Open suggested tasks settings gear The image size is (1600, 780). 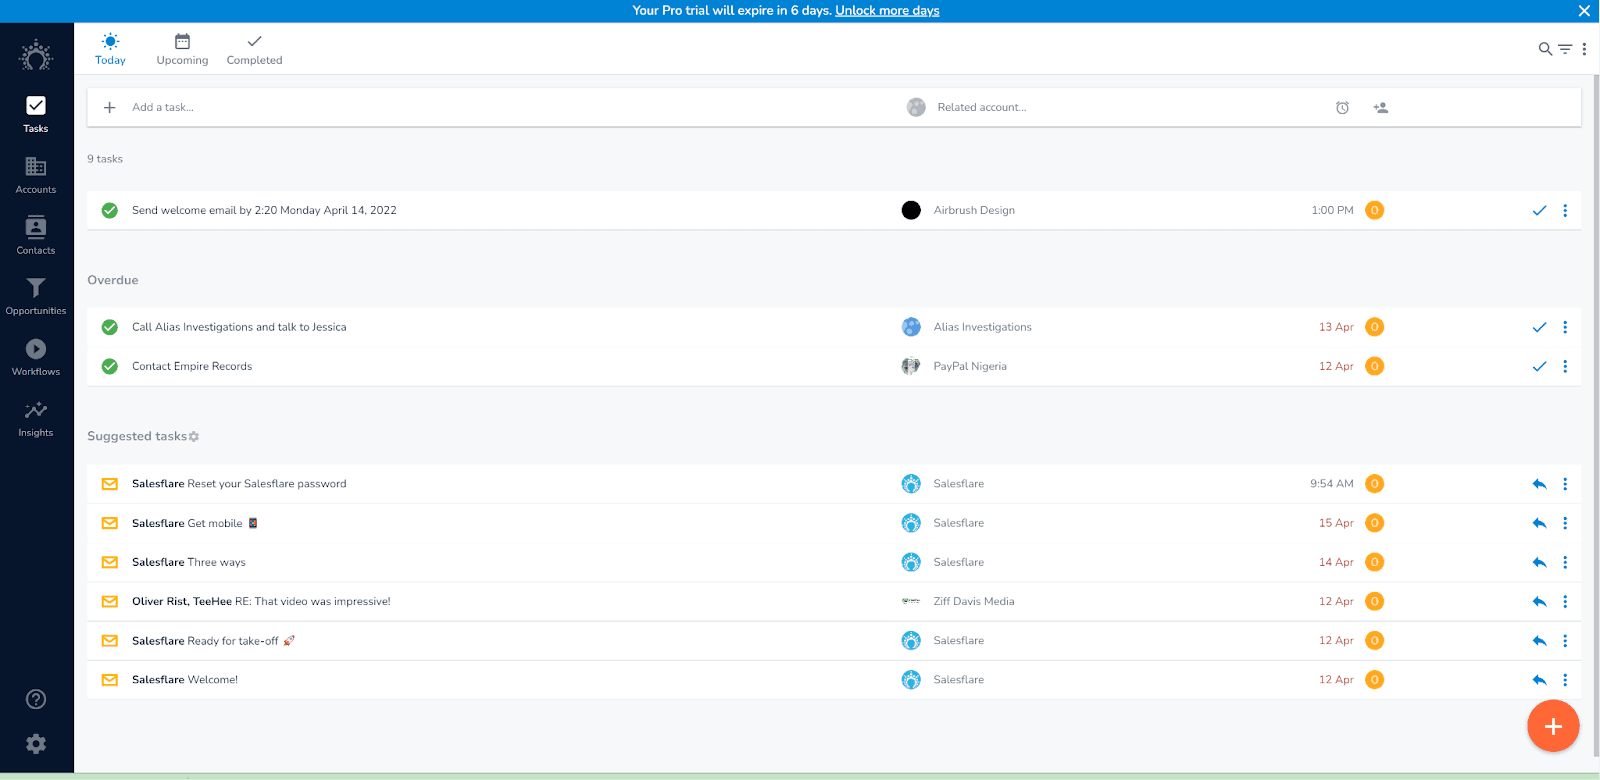coord(194,437)
